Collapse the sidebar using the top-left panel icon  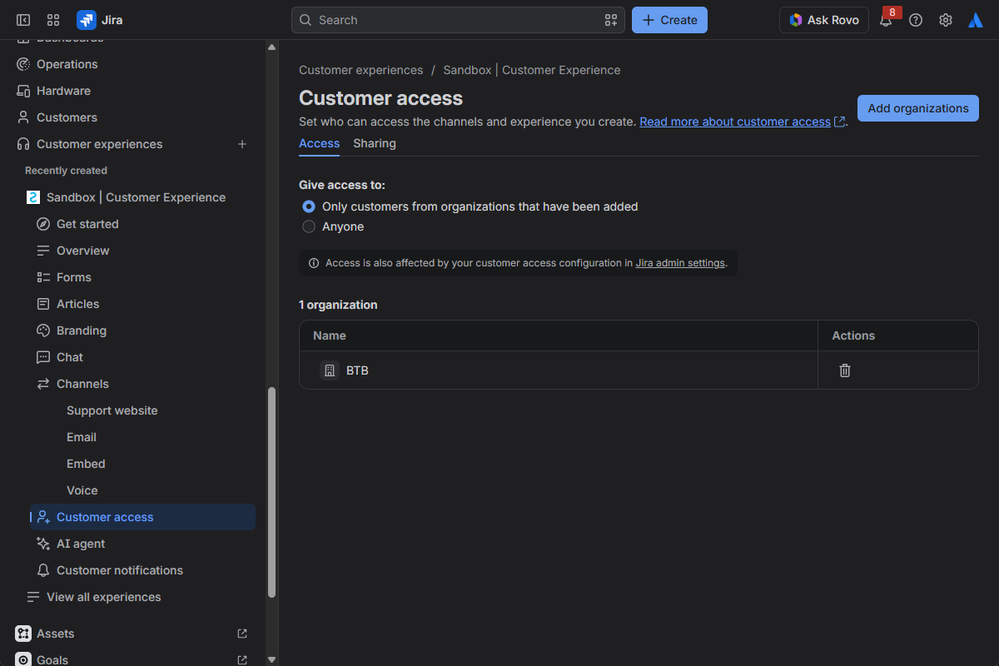pyautogui.click(x=23, y=20)
